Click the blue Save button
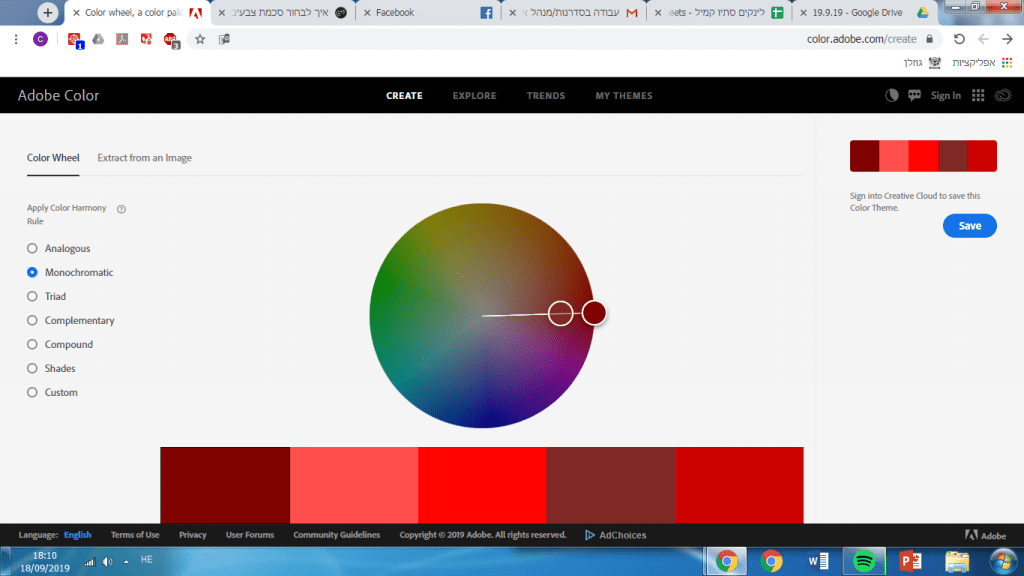The image size is (1024, 576). (970, 226)
